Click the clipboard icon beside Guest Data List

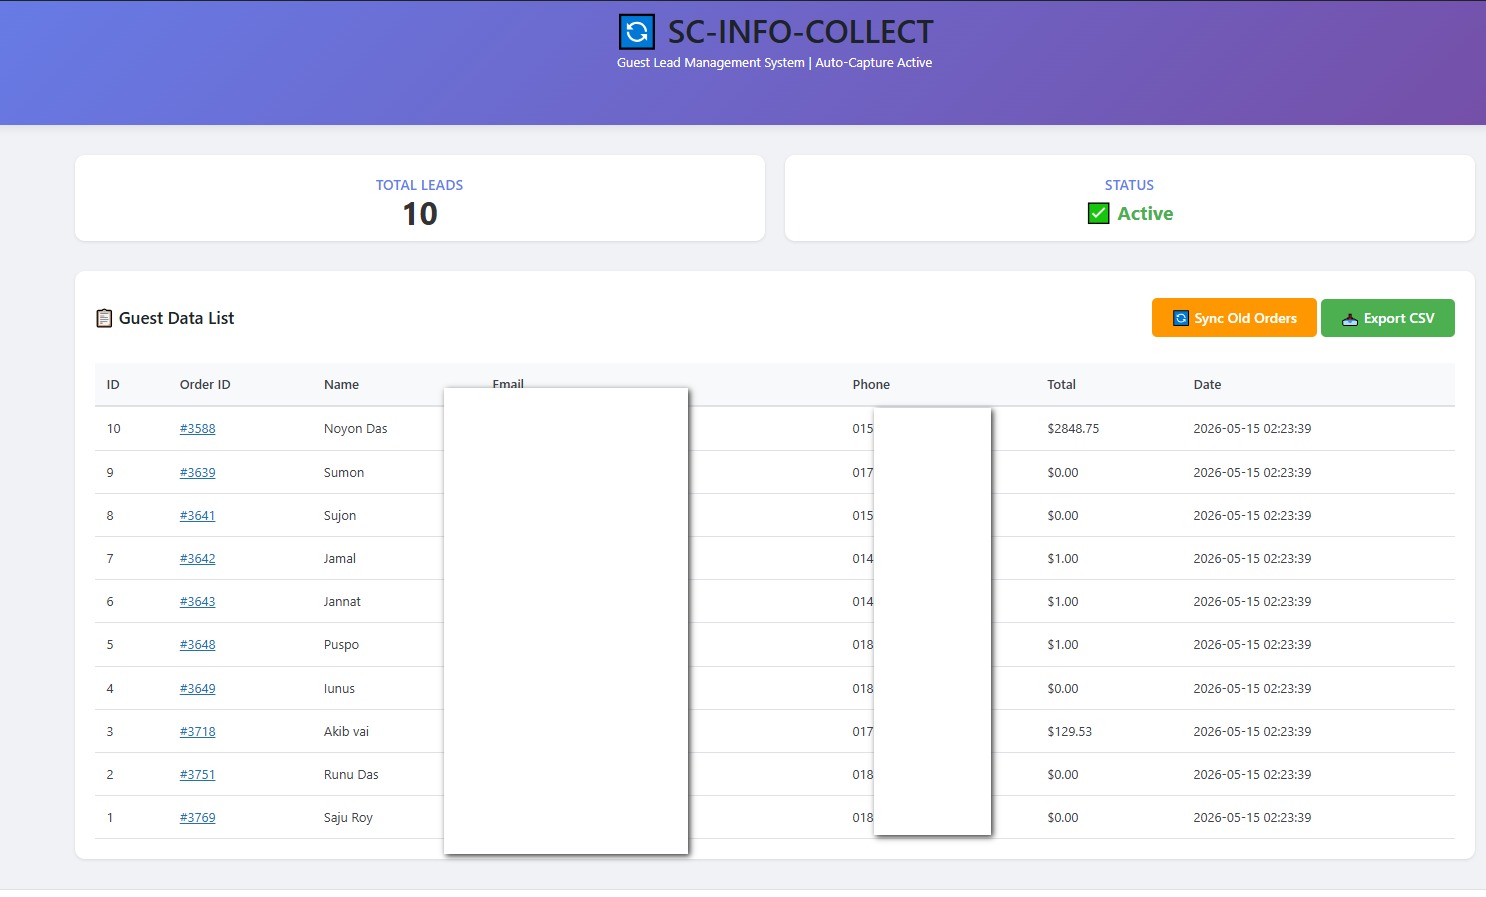(104, 318)
